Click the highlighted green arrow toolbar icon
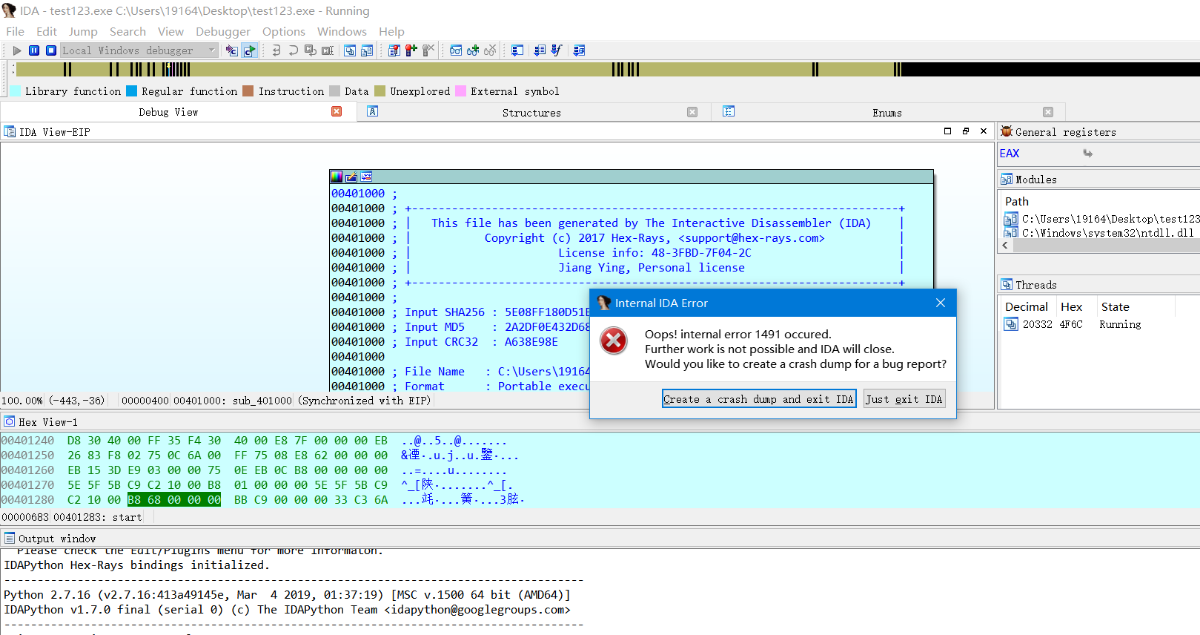The image size is (1200, 635). click(248, 50)
